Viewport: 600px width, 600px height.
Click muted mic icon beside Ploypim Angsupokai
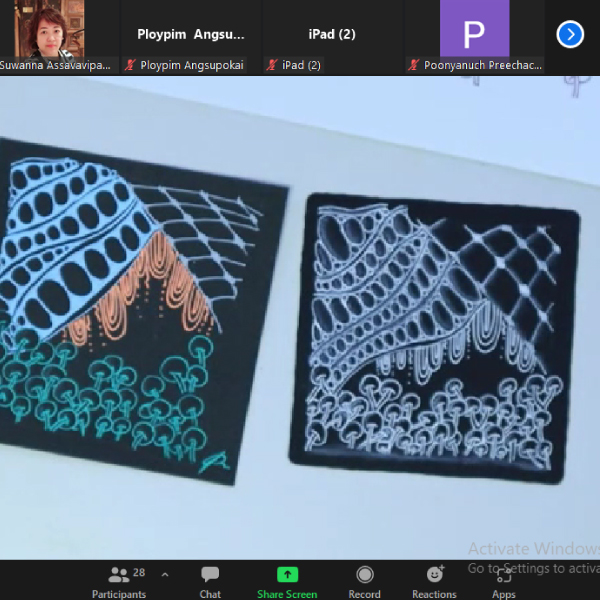[130, 65]
